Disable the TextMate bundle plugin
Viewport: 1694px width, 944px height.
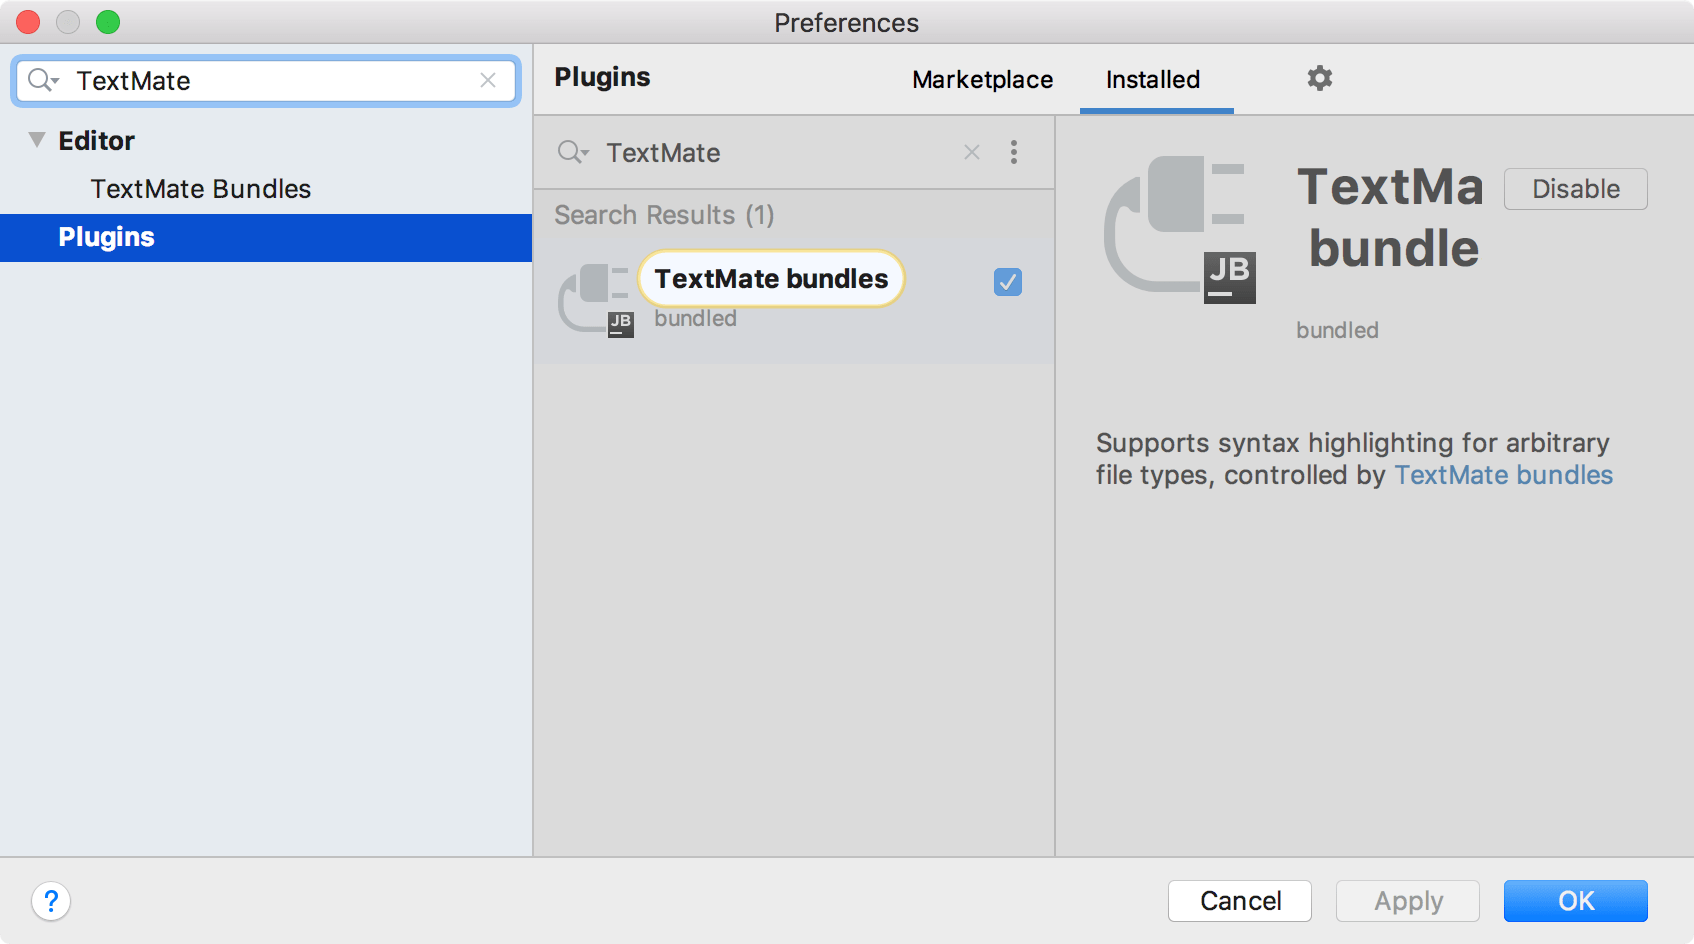[1574, 188]
